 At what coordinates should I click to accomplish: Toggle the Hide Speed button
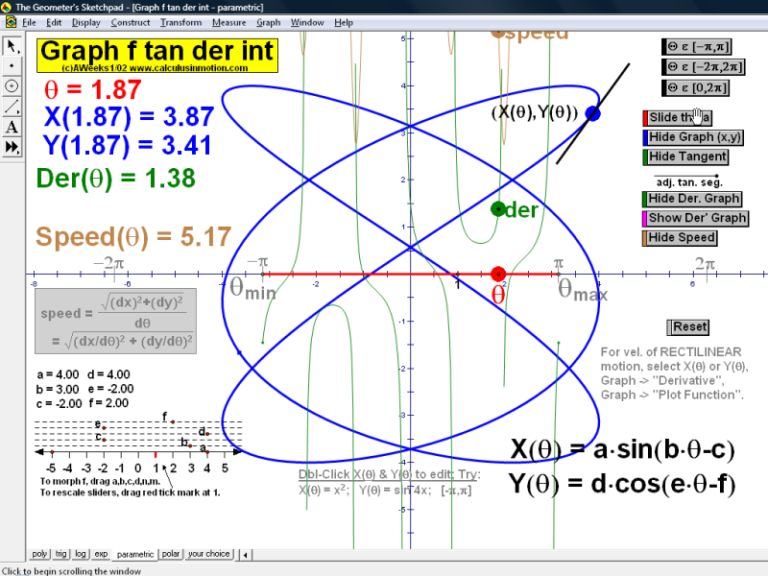[680, 238]
